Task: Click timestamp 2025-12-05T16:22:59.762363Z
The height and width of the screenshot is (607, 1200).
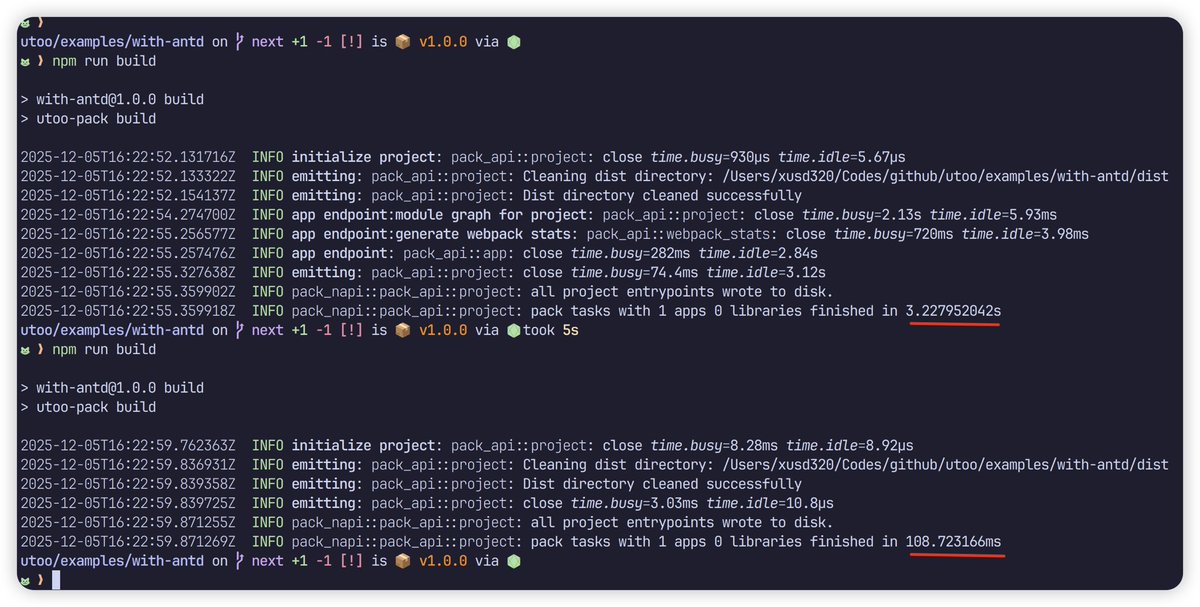Action: coord(128,445)
